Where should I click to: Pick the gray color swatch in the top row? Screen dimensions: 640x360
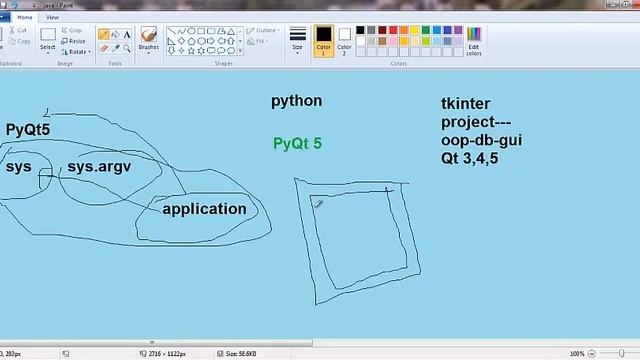click(x=371, y=30)
